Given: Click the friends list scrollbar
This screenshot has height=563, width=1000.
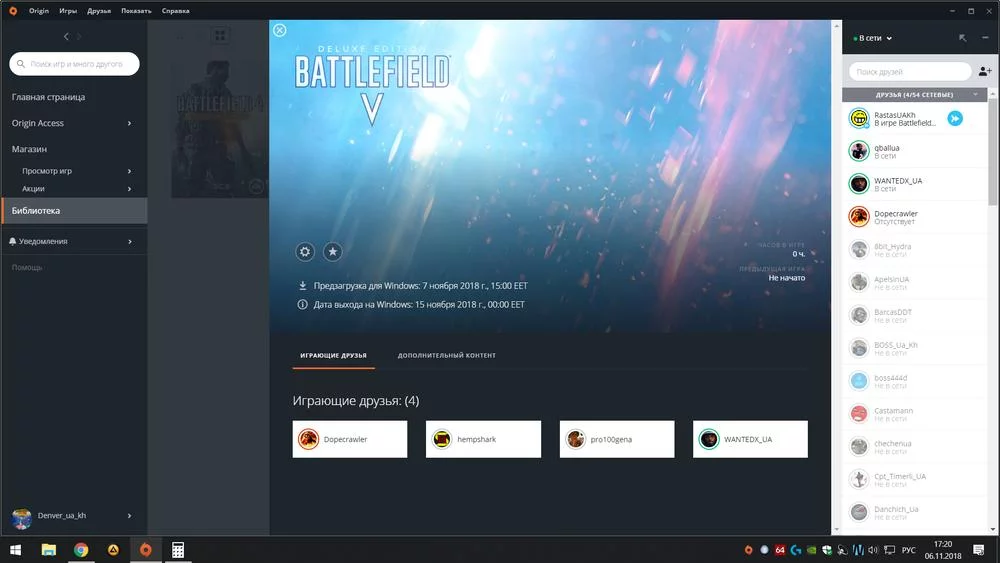Looking at the screenshot, I should point(992,152).
